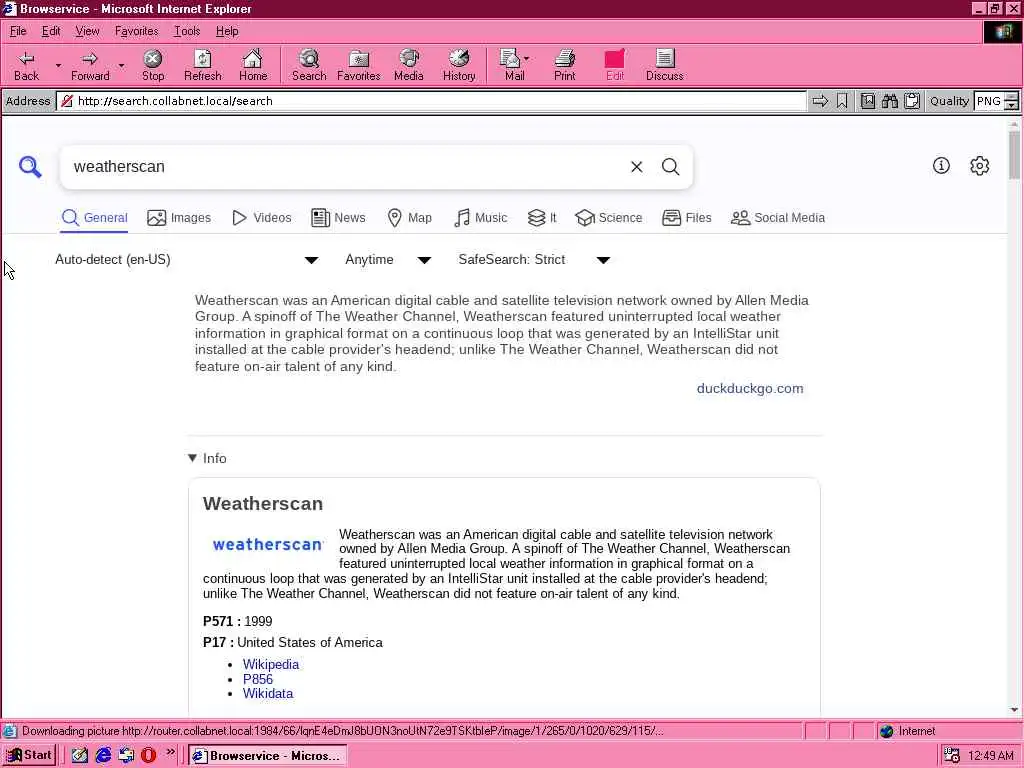Click the Back toolbar button
The height and width of the screenshot is (768, 1024).
26,66
